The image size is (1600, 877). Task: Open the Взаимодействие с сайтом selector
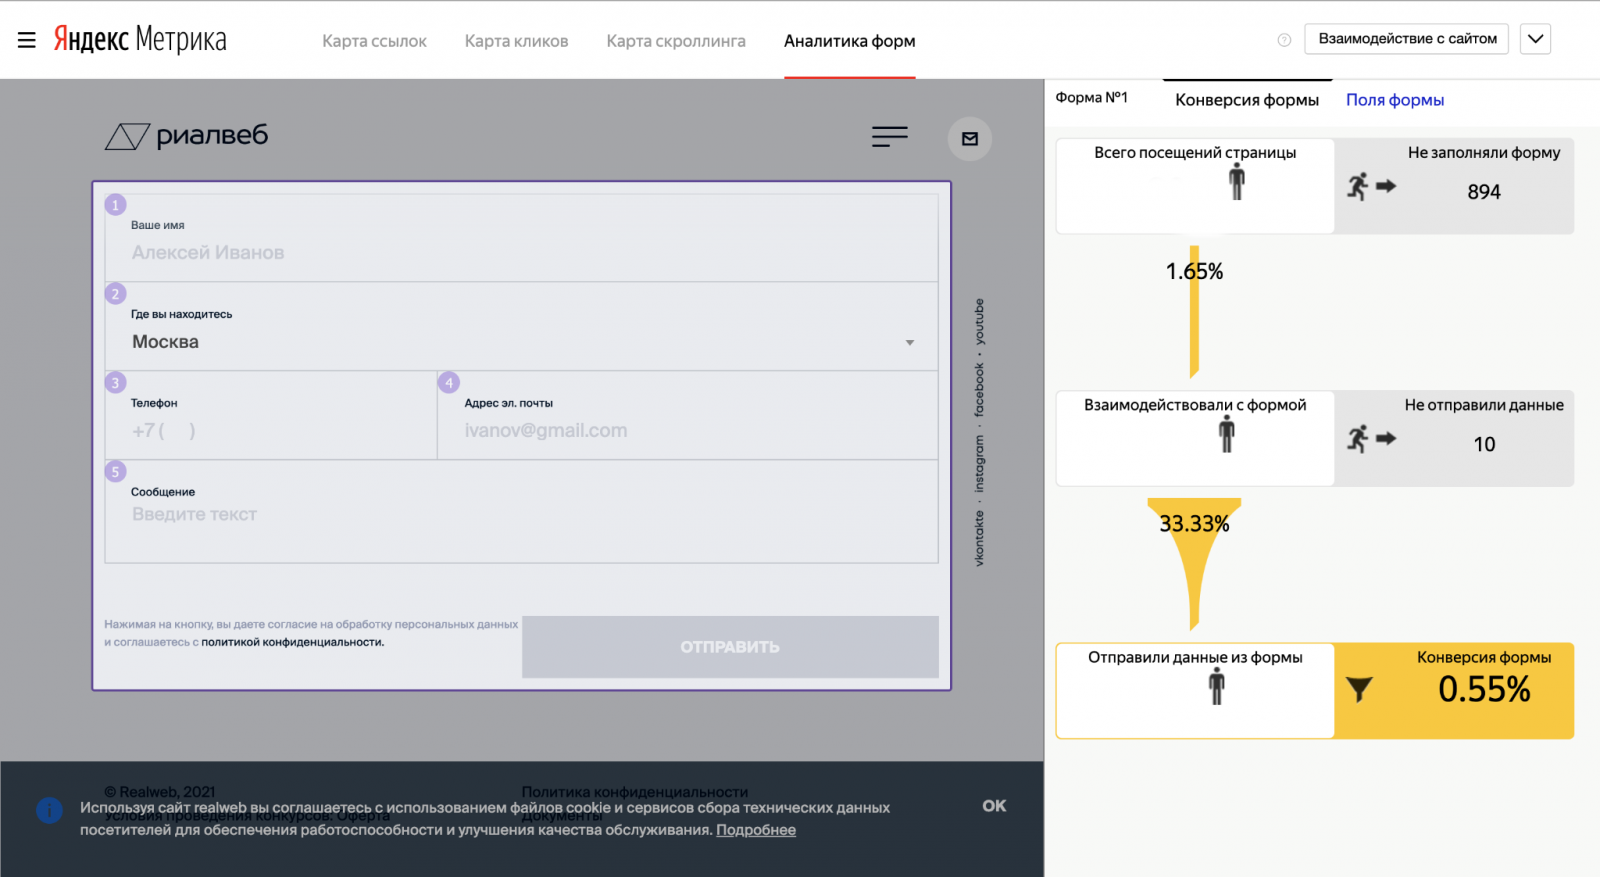coord(1406,39)
